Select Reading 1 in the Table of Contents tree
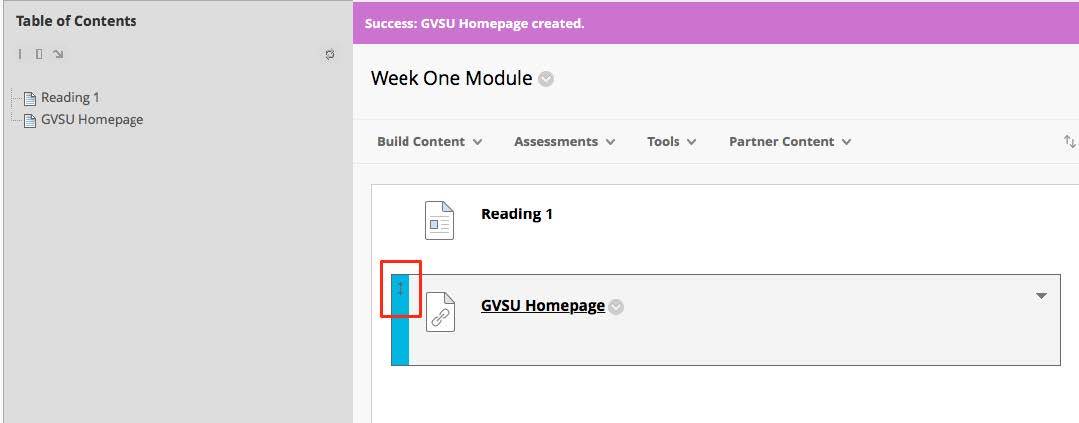The height and width of the screenshot is (423, 1079). click(69, 98)
